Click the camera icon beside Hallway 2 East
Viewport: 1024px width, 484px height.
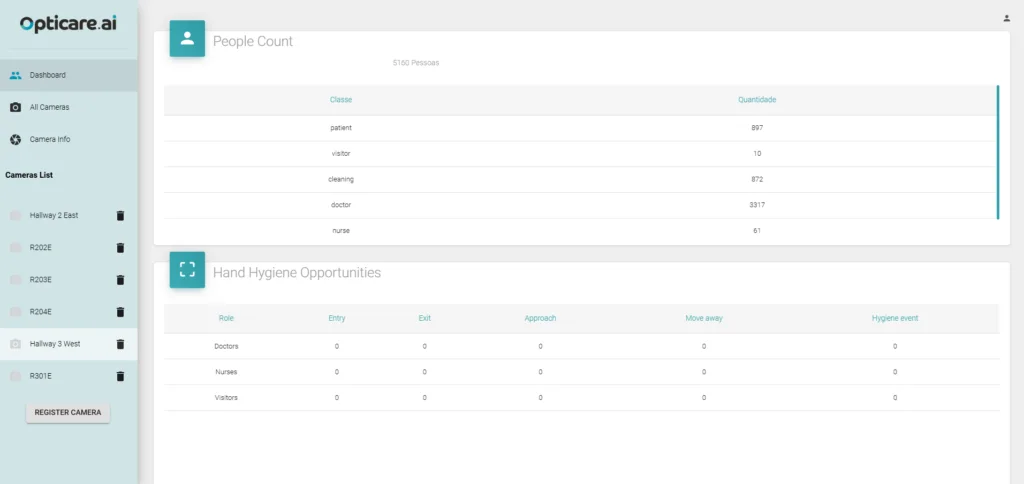(x=16, y=216)
